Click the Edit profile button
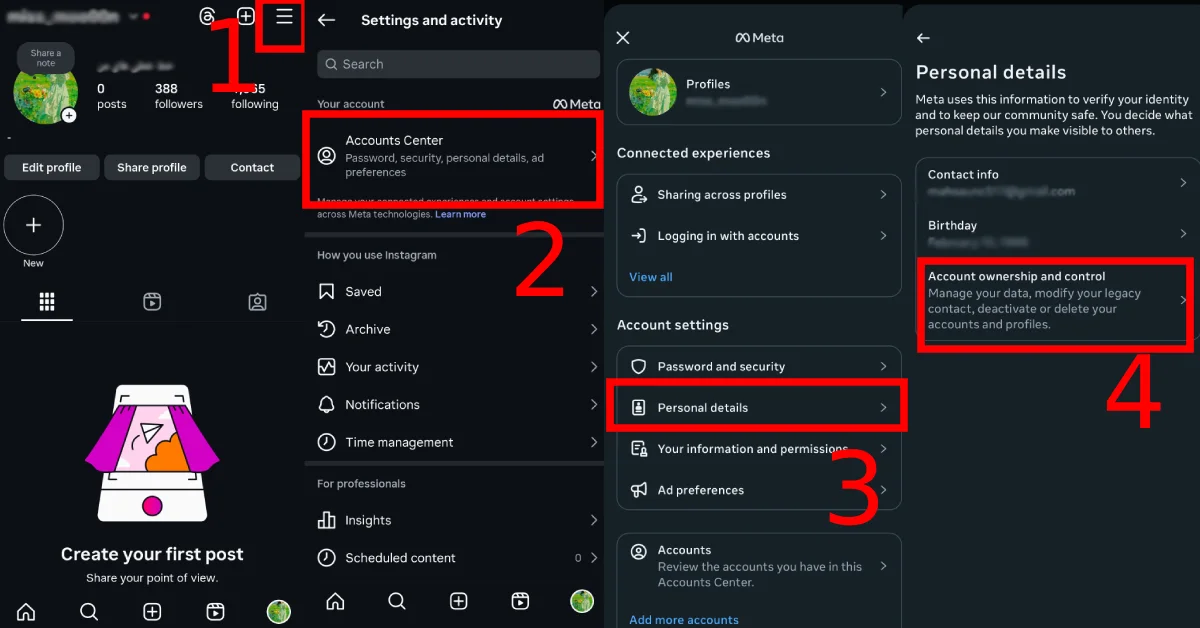This screenshot has height=628, width=1200. pos(51,167)
